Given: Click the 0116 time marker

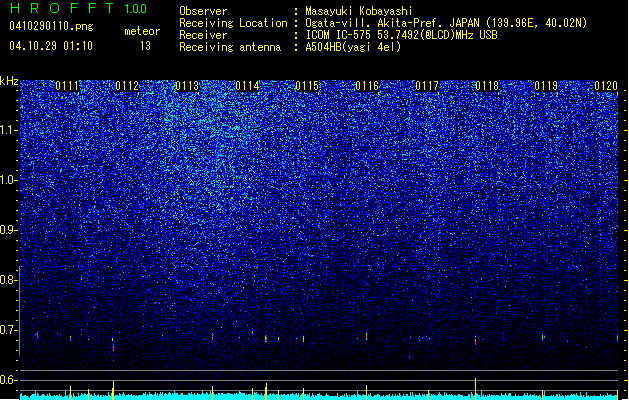Looking at the screenshot, I should tap(367, 86).
